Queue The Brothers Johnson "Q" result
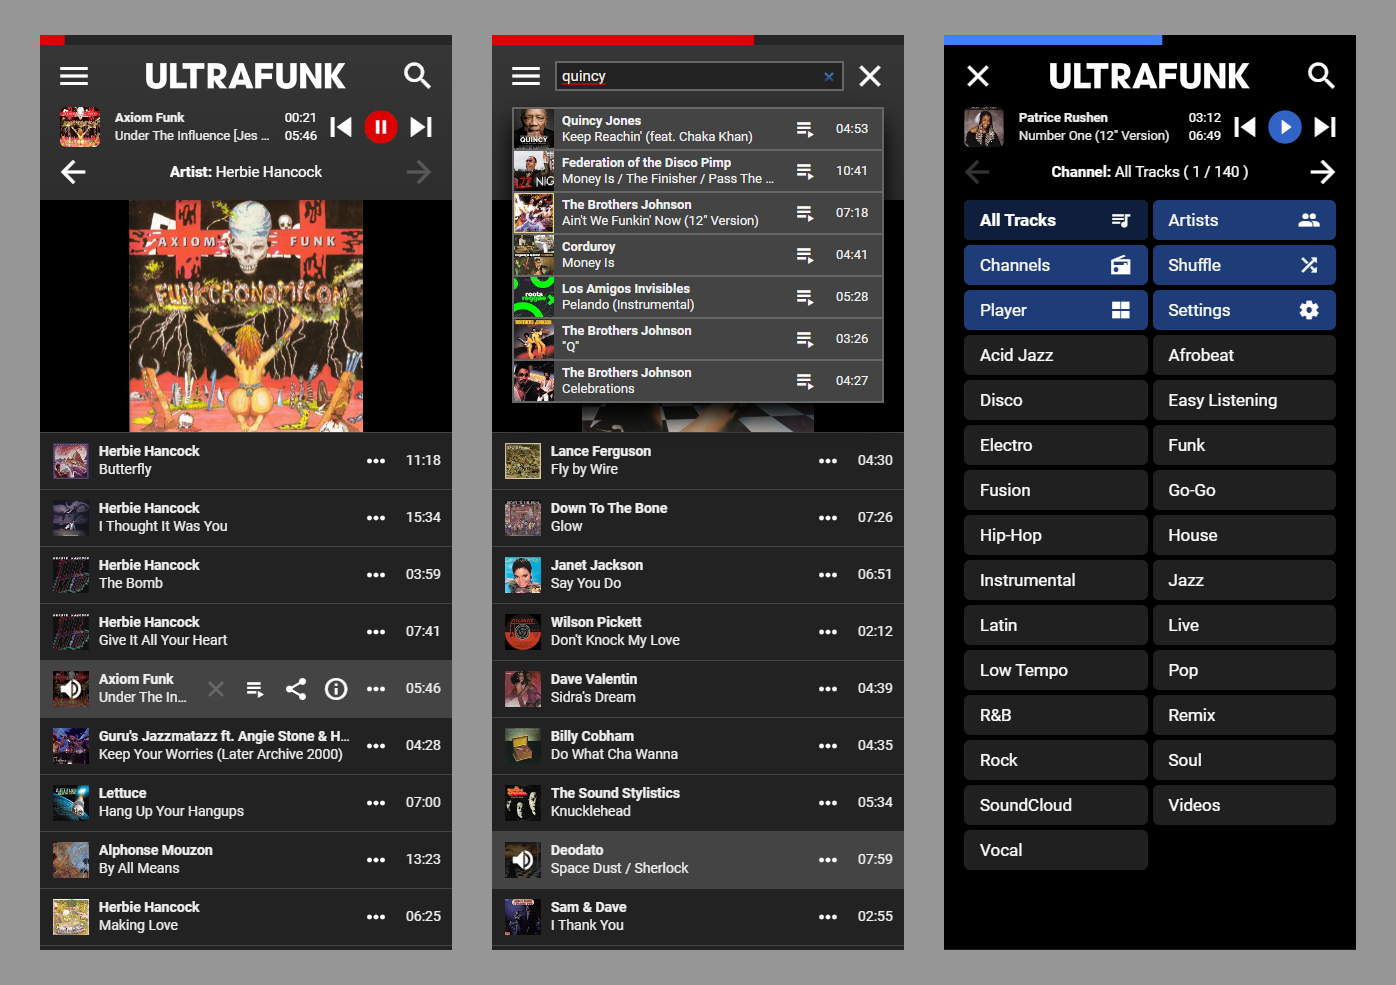Viewport: 1396px width, 985px height. tap(805, 339)
